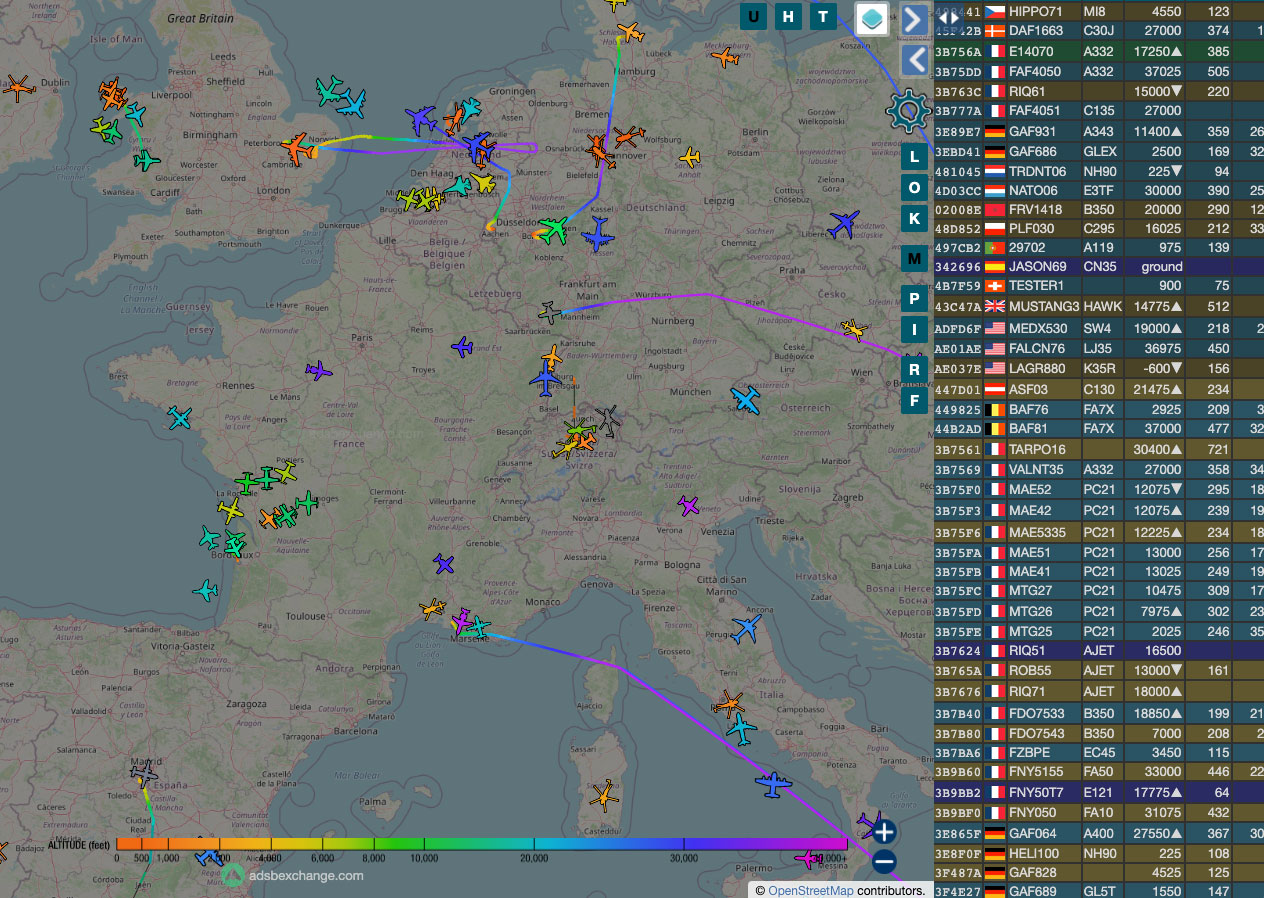1264x898 pixels.
Task: Select the blue aircraft north of Praha
Action: pos(844,224)
